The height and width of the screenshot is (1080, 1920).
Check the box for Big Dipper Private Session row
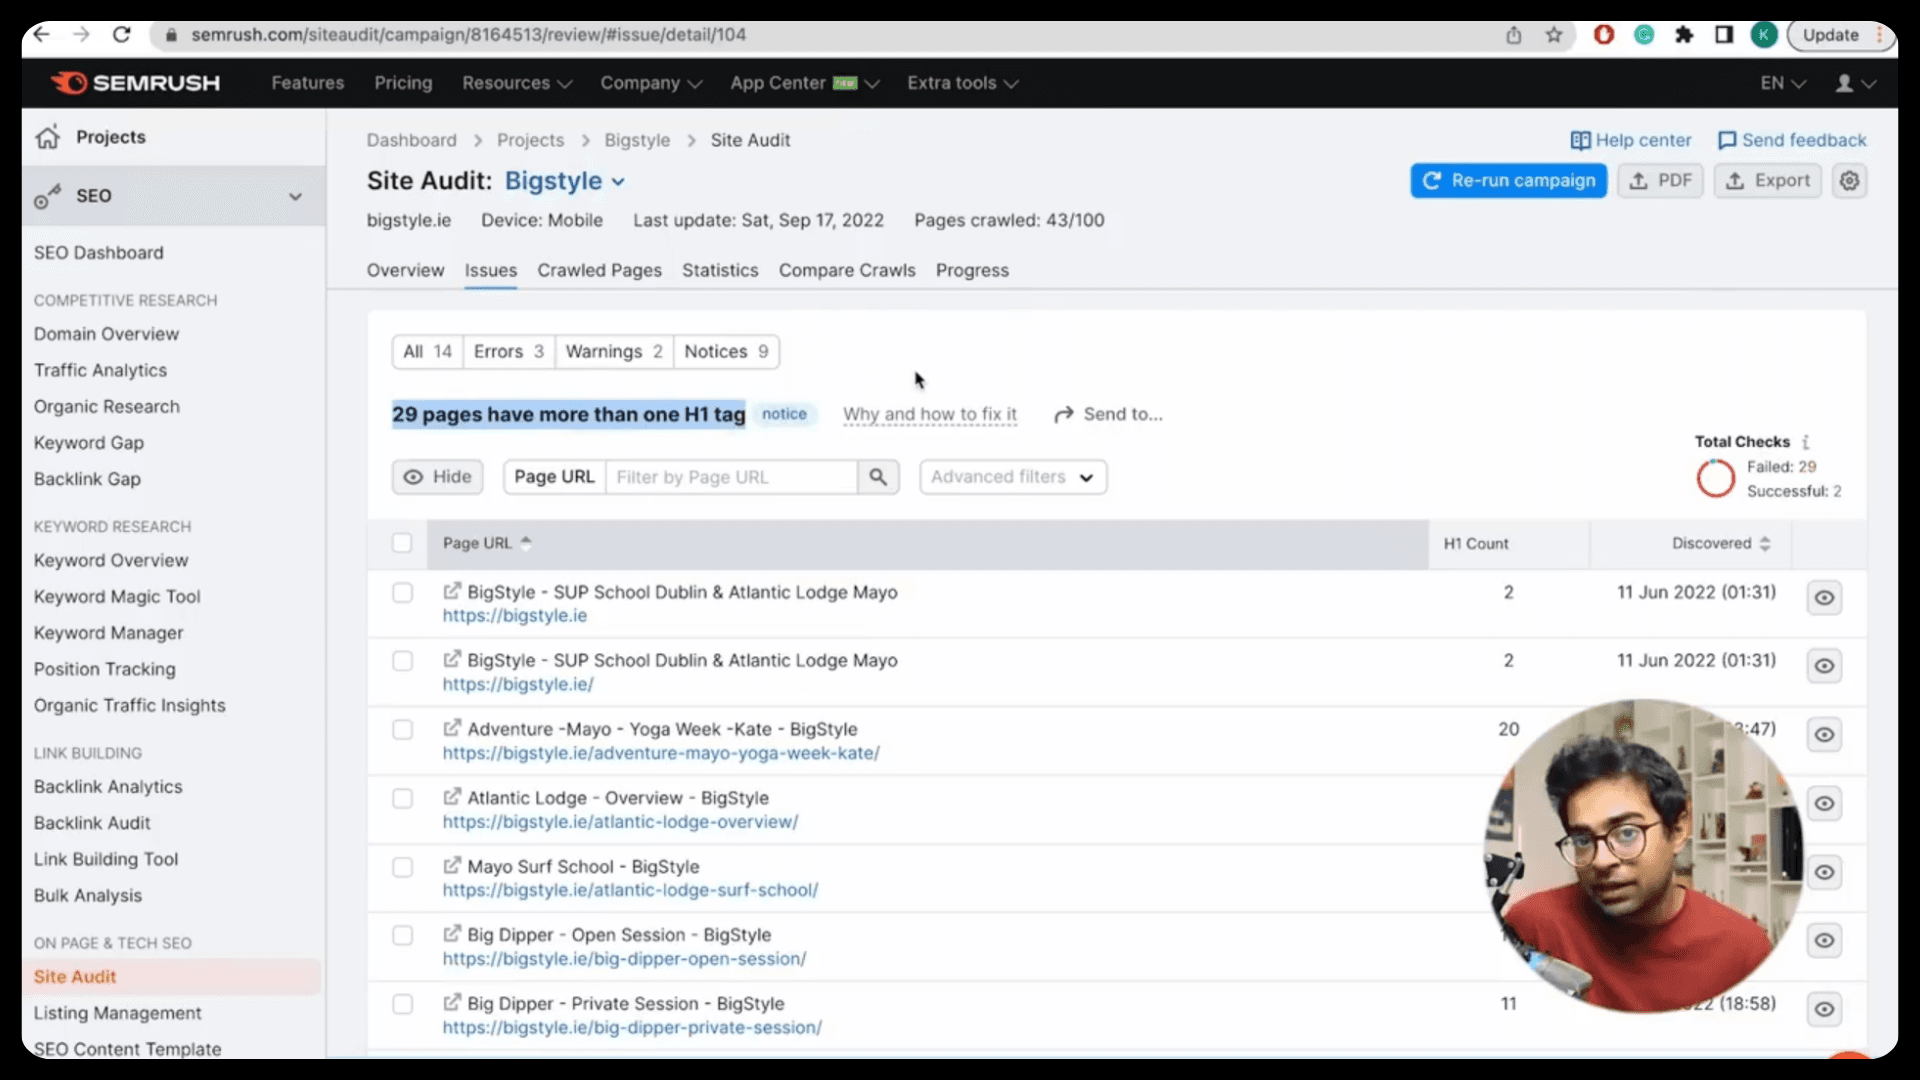402,1004
